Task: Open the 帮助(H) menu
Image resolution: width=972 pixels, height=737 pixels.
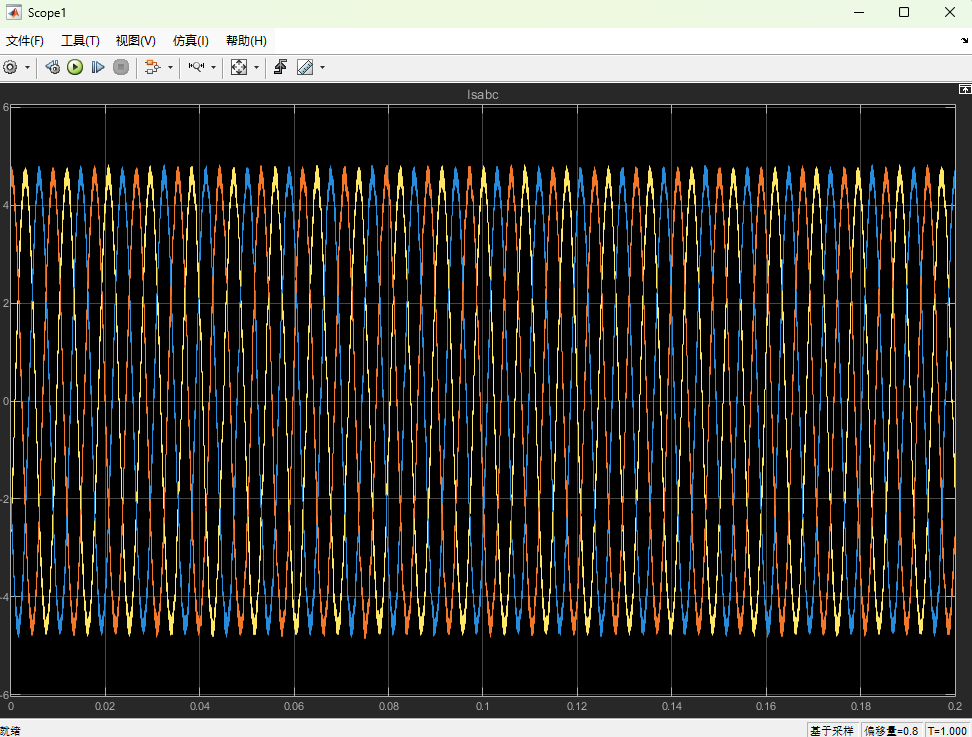Action: (246, 41)
